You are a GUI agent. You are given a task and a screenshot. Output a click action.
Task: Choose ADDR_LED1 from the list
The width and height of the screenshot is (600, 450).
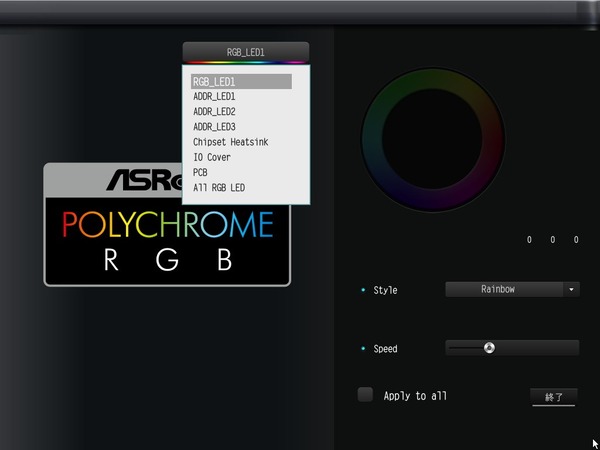tap(214, 96)
